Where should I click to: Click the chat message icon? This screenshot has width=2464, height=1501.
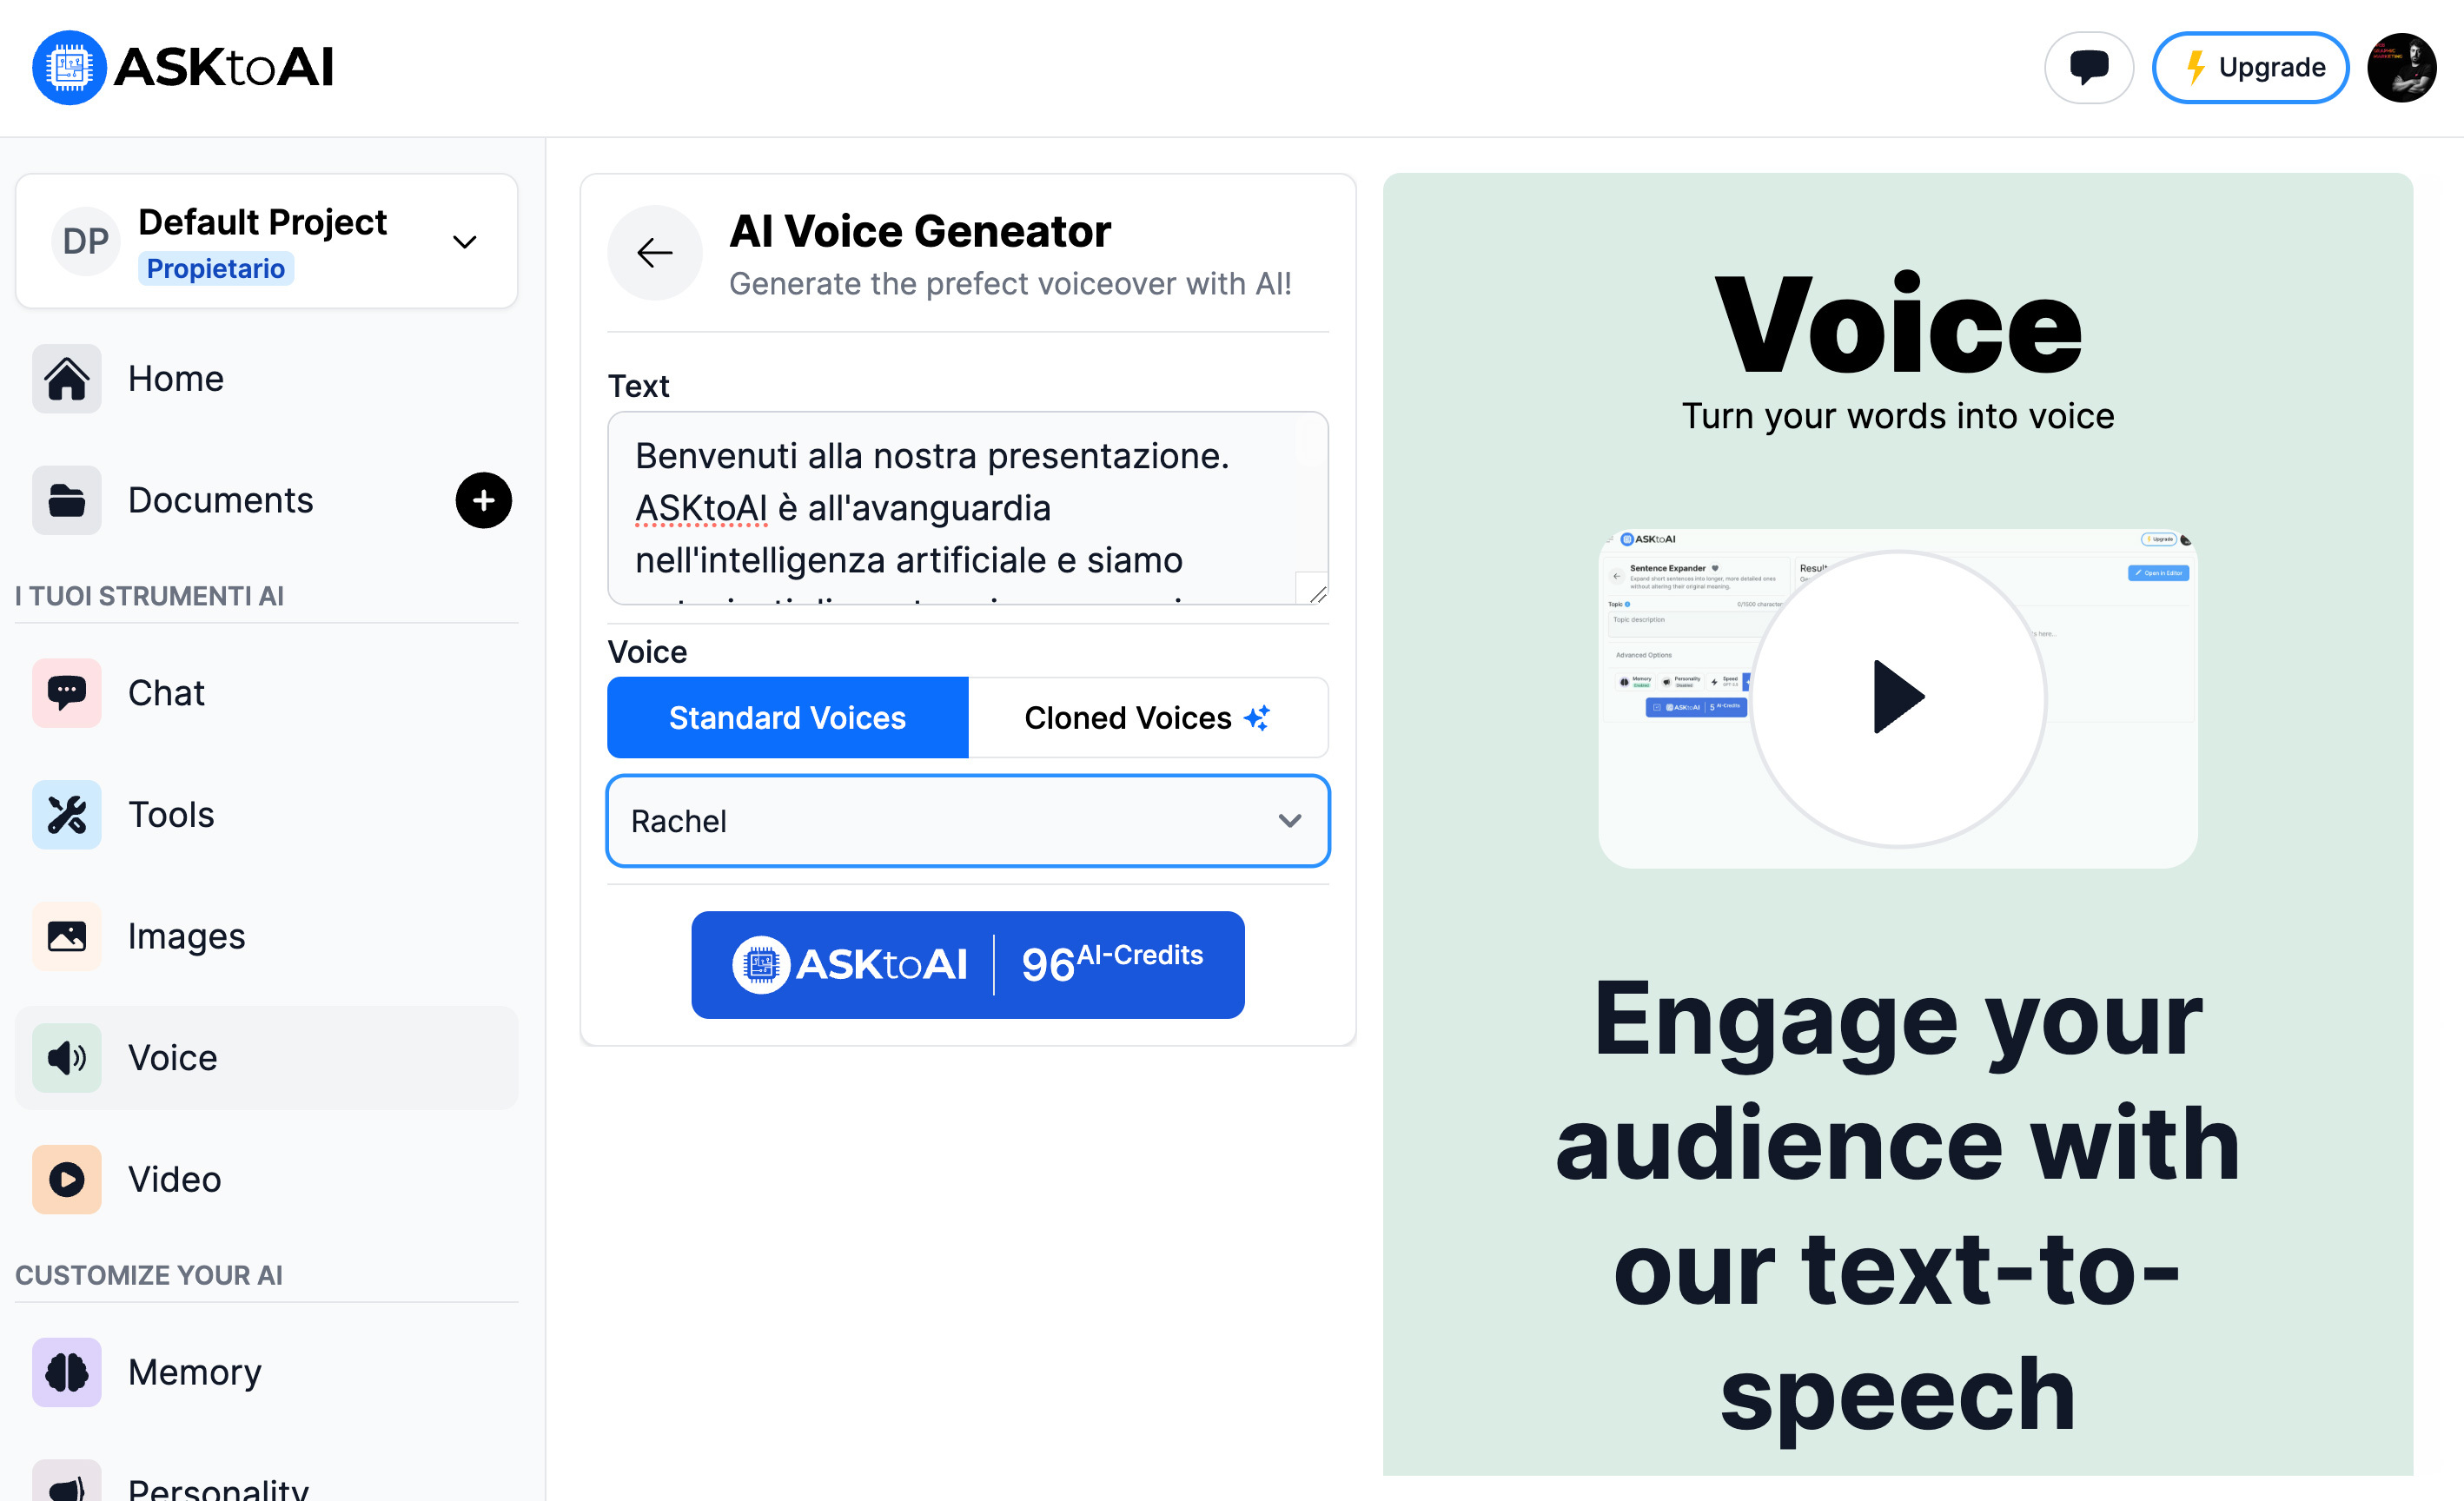[2090, 67]
